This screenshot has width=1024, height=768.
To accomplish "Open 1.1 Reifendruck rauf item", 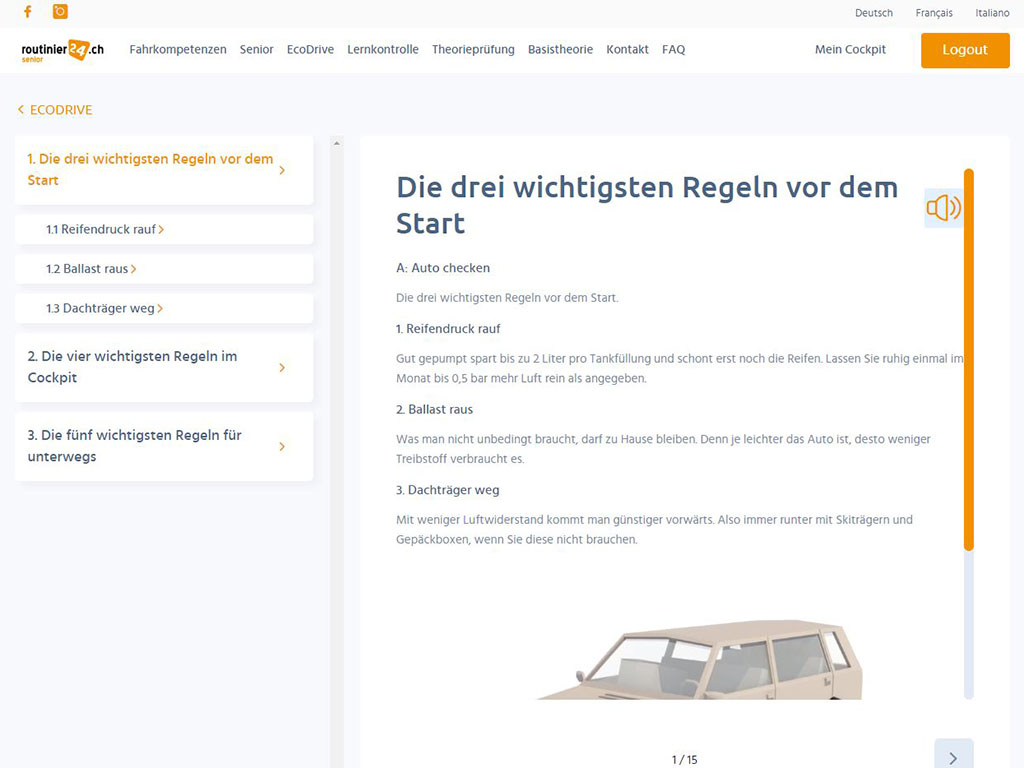I will 104,229.
